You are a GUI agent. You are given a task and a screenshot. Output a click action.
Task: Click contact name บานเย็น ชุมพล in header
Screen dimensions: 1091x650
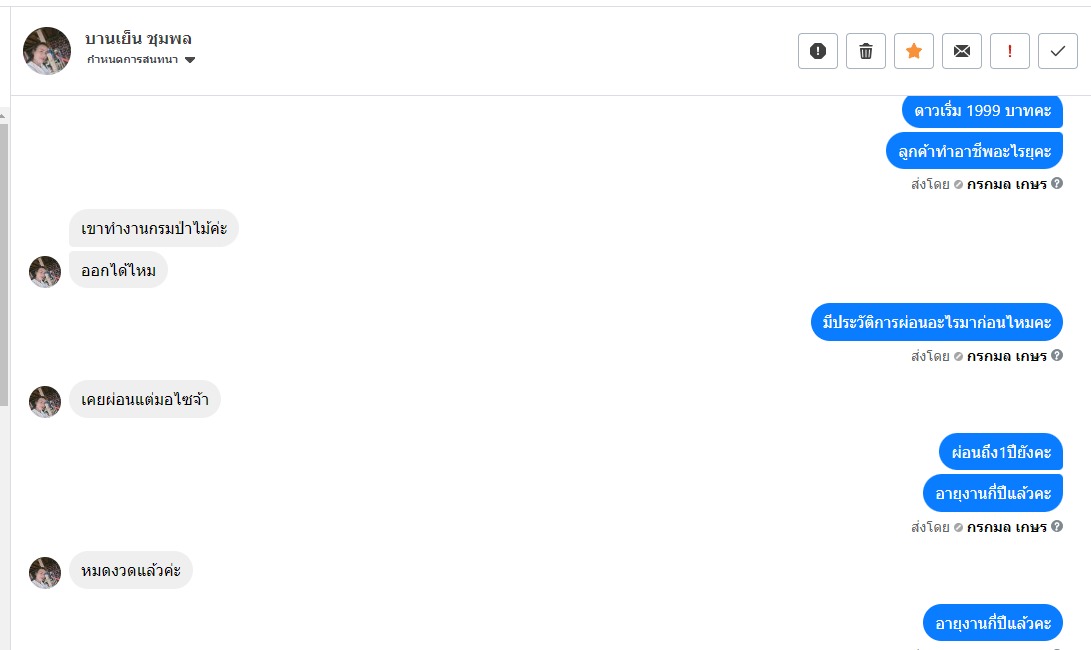[x=139, y=39]
